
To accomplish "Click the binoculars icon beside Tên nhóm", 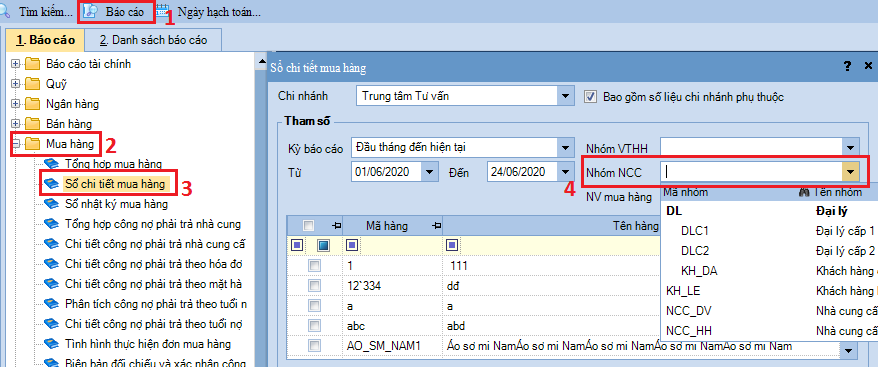I will click(805, 192).
